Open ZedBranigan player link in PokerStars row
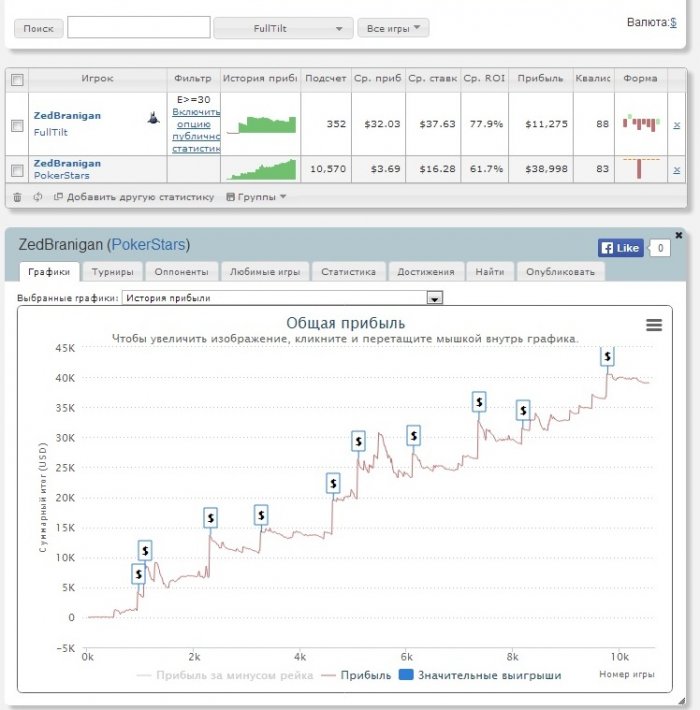700x710 pixels. [67, 163]
